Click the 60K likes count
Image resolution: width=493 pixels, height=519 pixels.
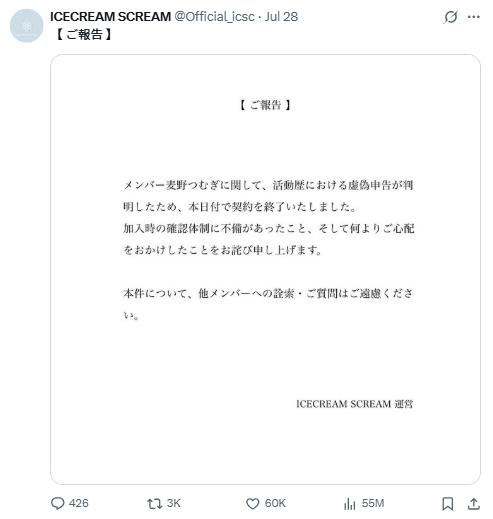pyautogui.click(x=275, y=503)
